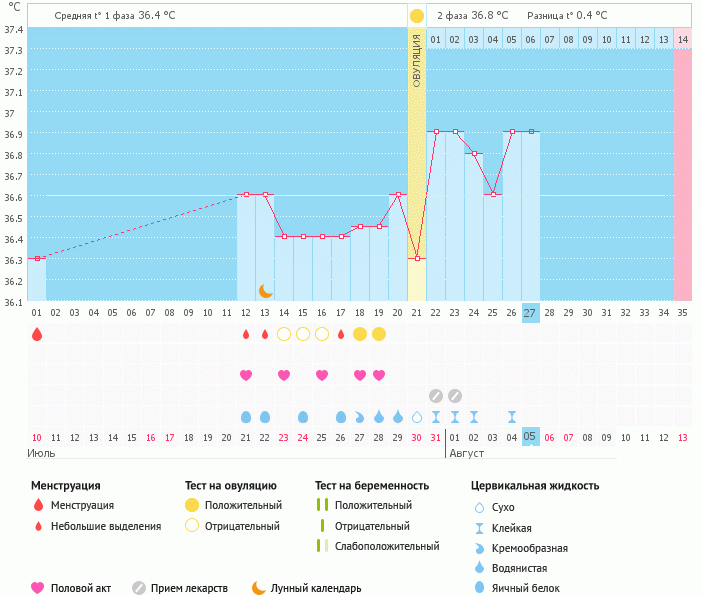Click the negative ovulation test on day 14
701x595 pixels.
(284, 334)
